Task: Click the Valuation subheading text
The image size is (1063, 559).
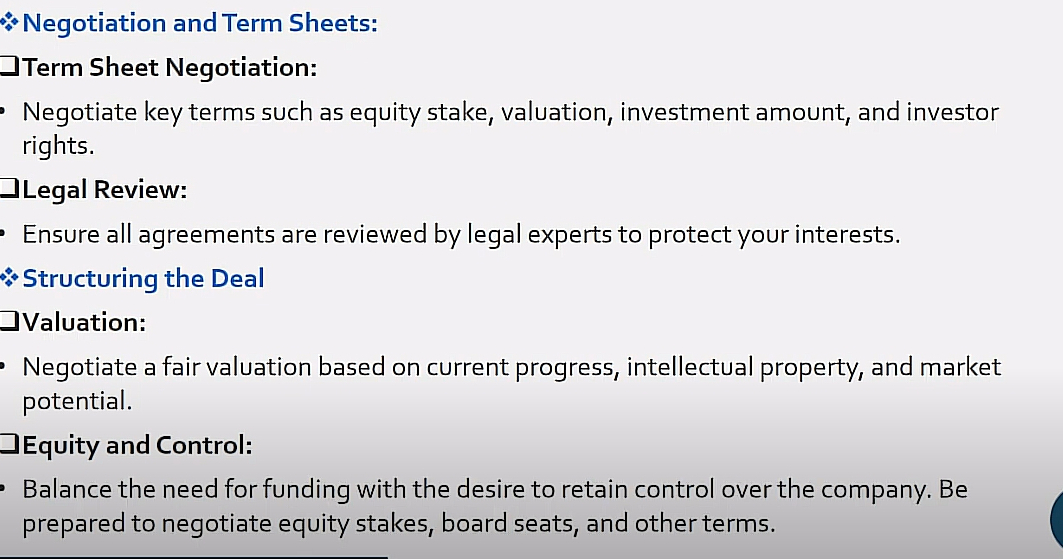Action: coord(84,323)
